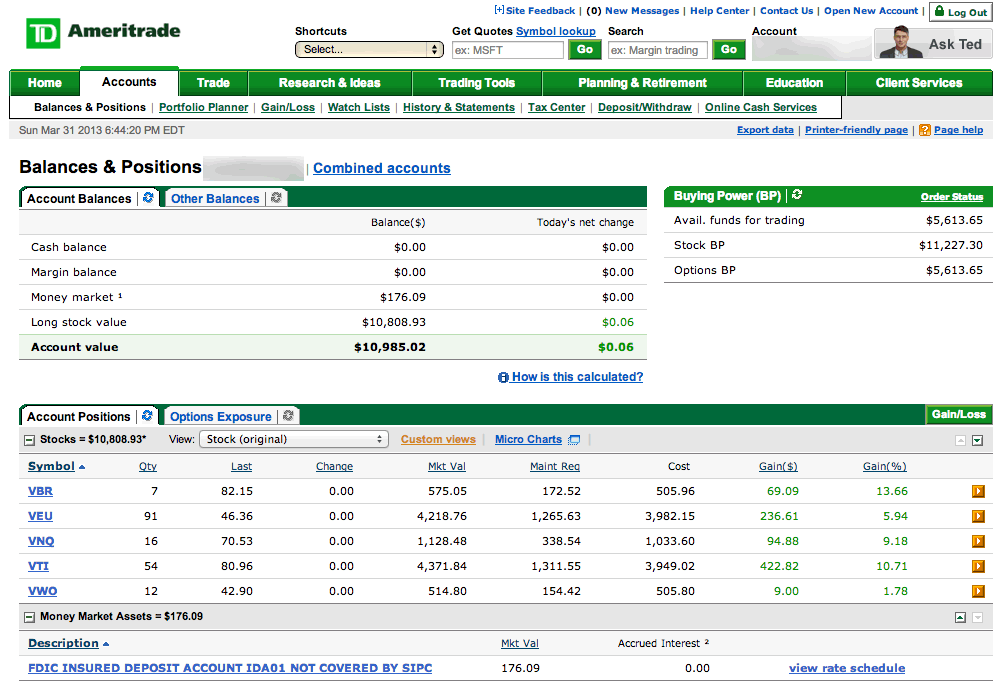Collapse the Money Market Assets section

29,617
